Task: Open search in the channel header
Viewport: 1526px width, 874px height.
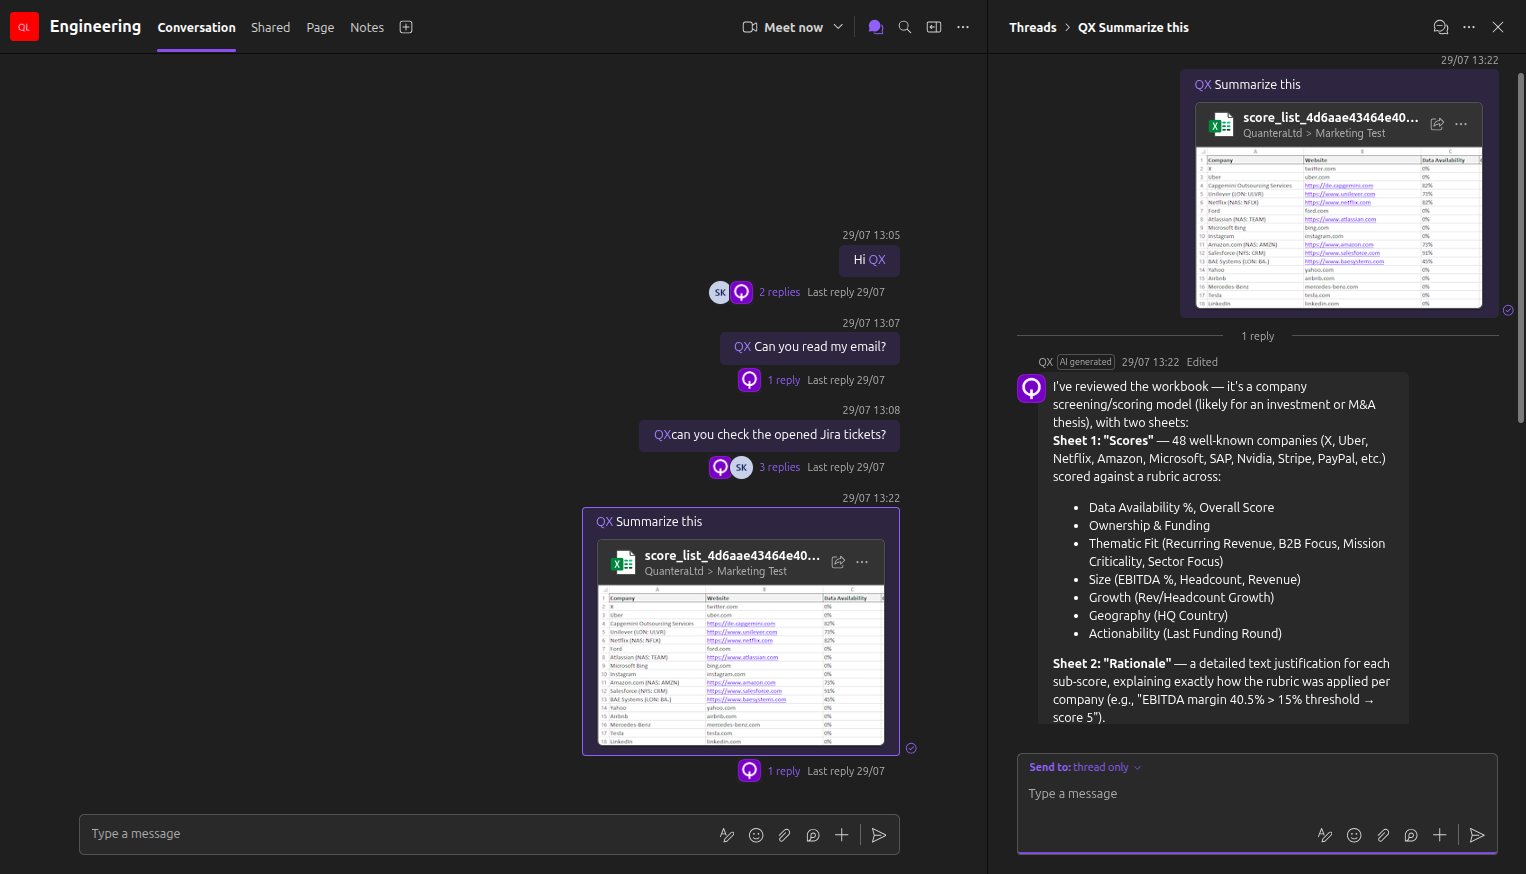Action: tap(905, 27)
